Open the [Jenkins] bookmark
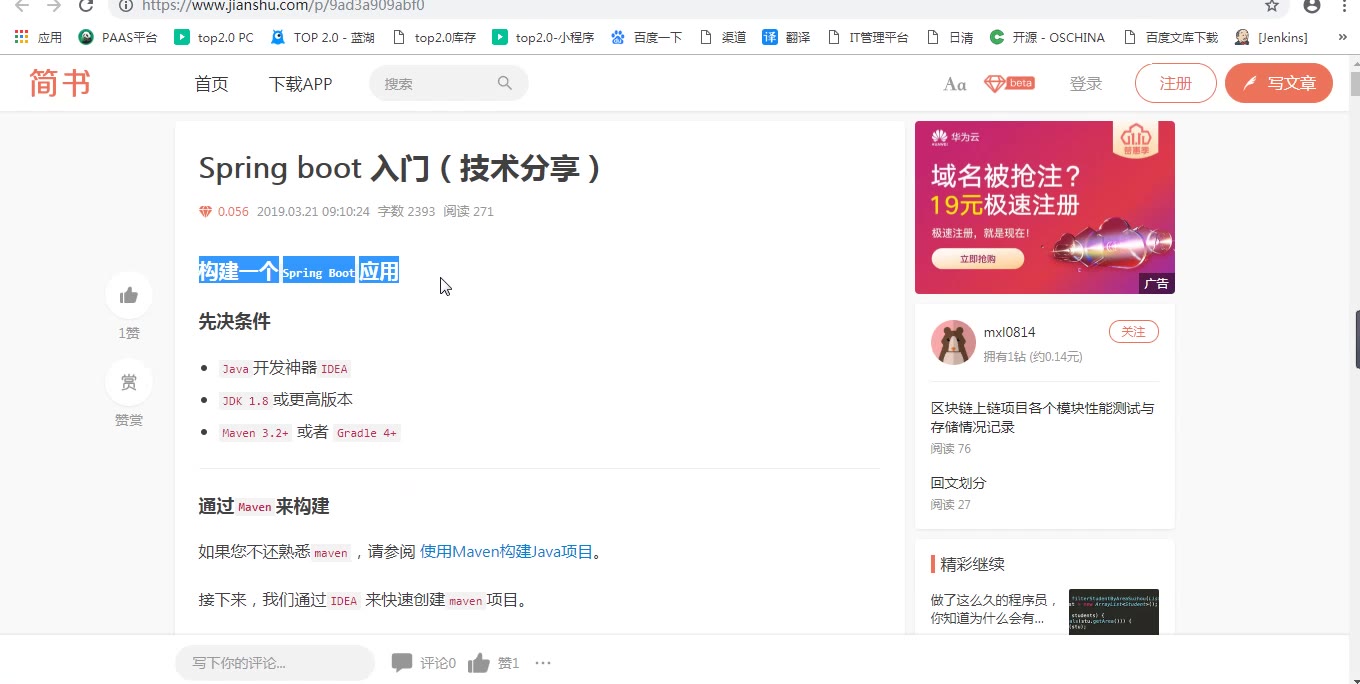The height and width of the screenshot is (684, 1360). tap(1271, 37)
